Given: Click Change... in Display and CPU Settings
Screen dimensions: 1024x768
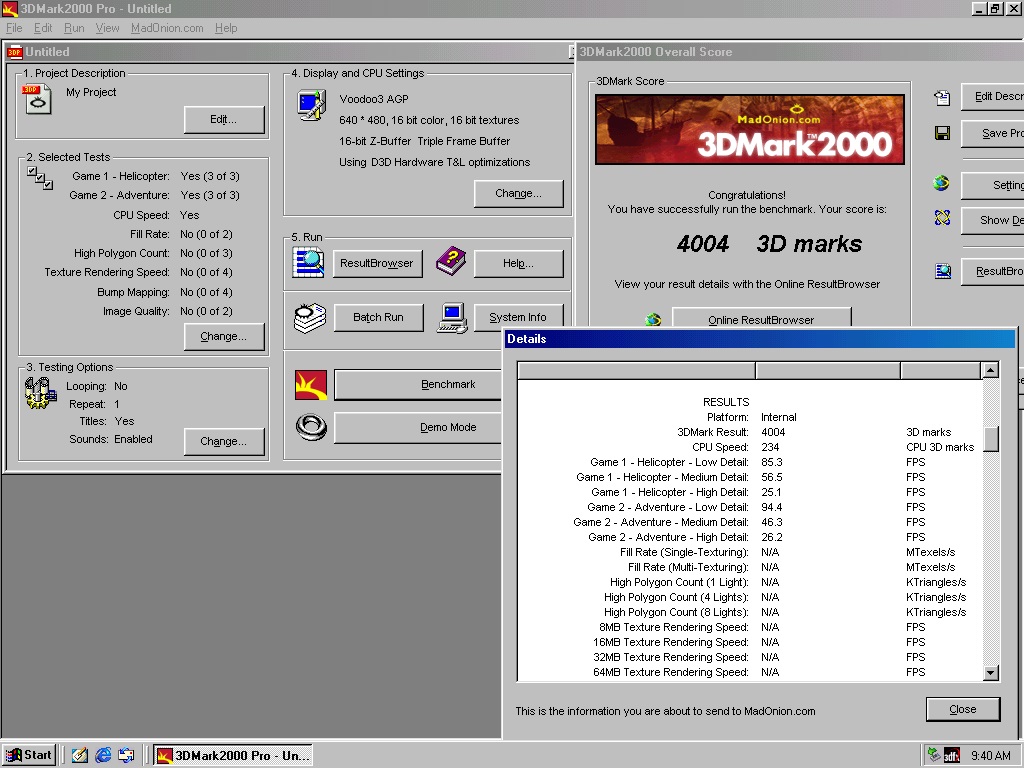Looking at the screenshot, I should 519,194.
